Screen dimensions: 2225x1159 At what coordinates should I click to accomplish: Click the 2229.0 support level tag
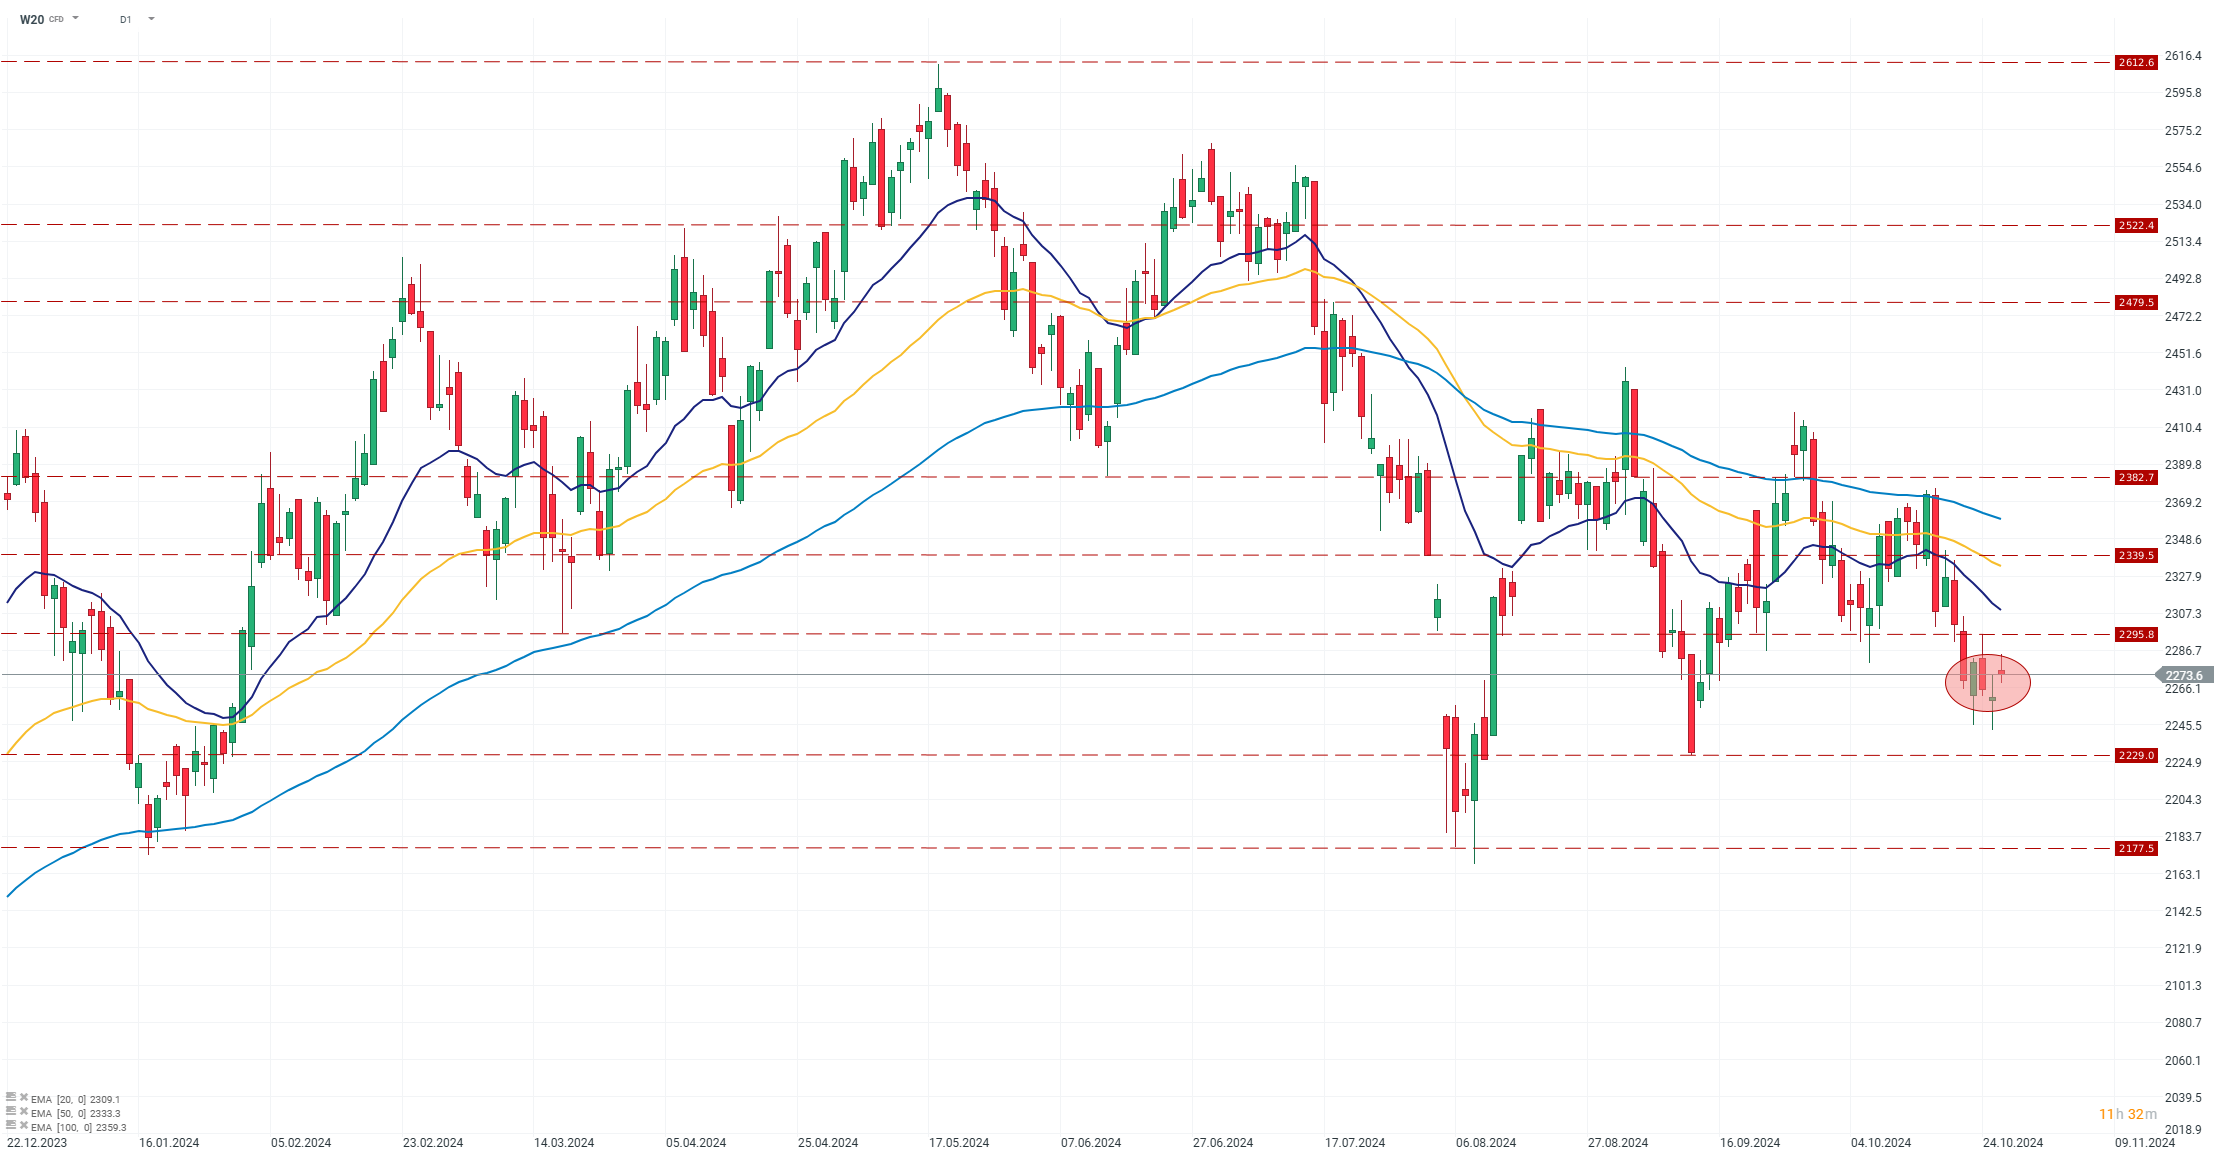pyautogui.click(x=2136, y=755)
